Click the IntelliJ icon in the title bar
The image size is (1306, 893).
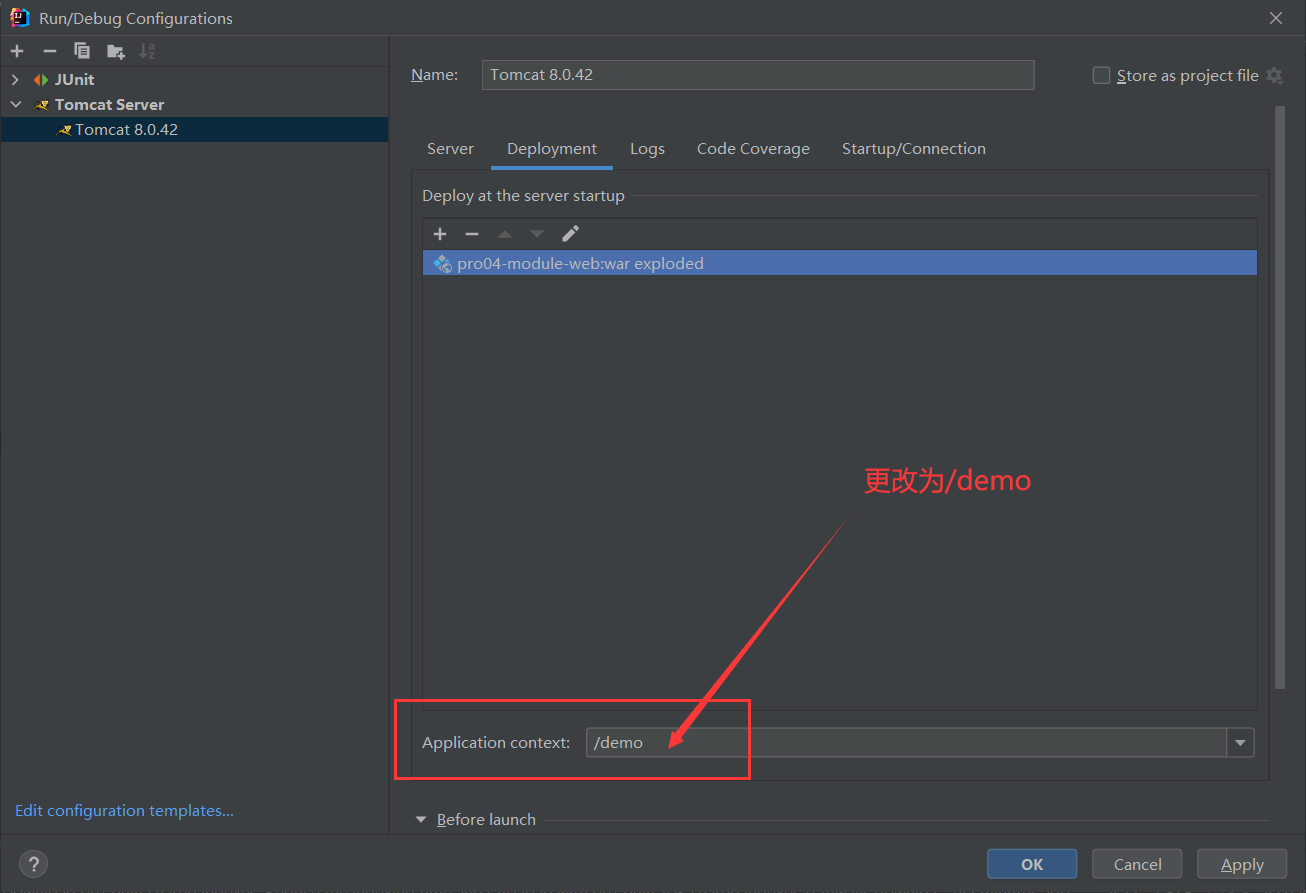[x=19, y=17]
